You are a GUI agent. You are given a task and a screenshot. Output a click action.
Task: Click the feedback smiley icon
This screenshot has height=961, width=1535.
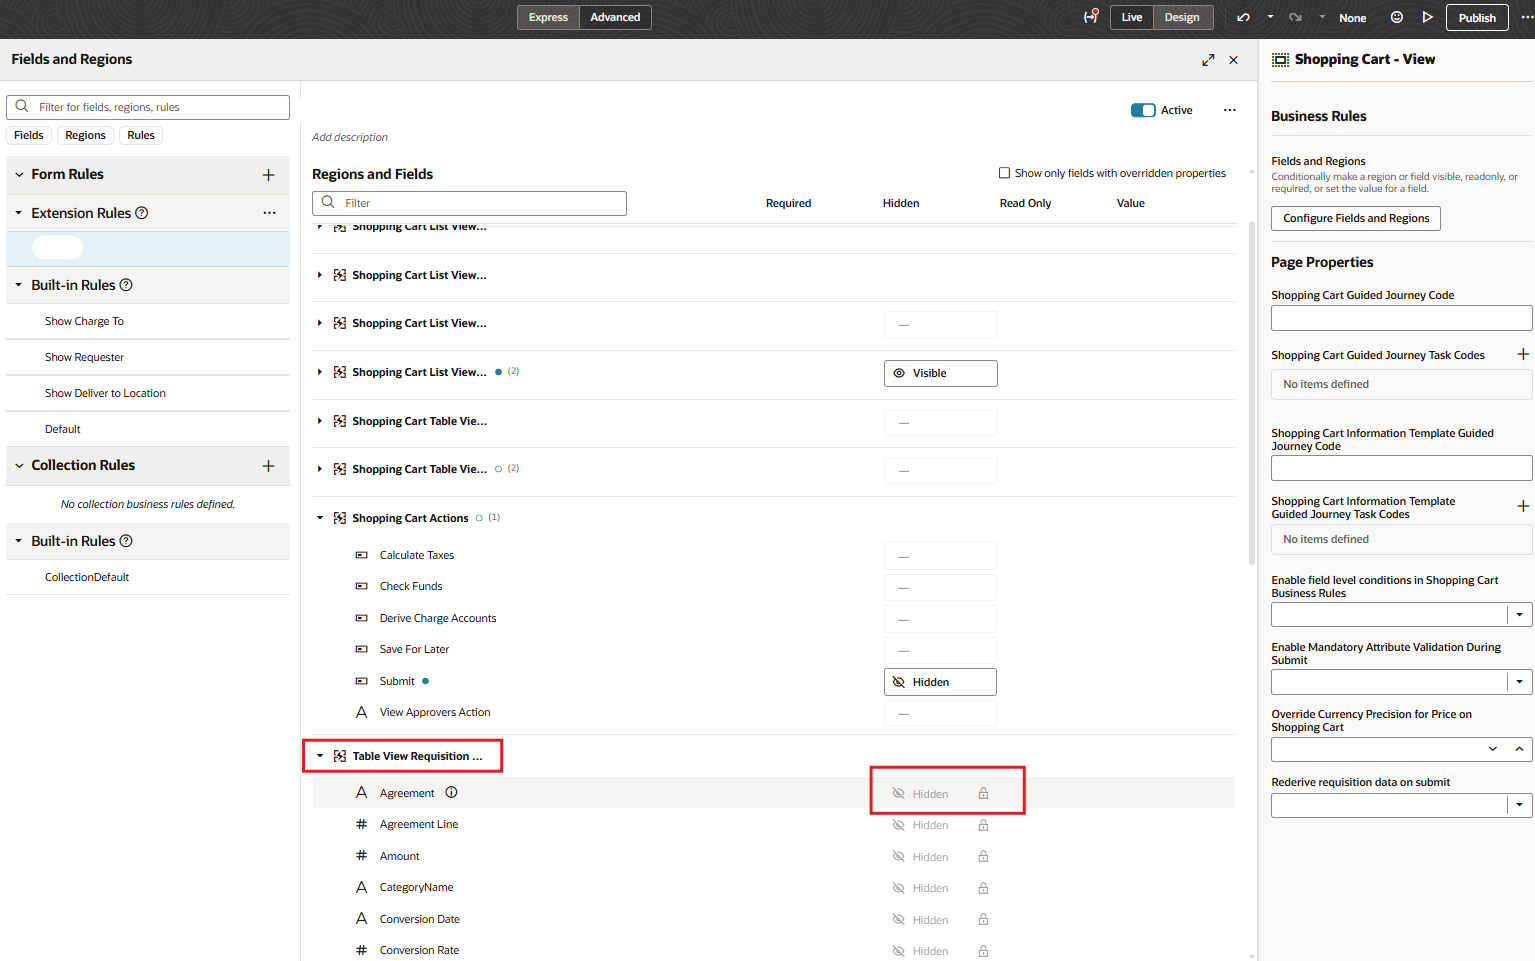click(1397, 17)
